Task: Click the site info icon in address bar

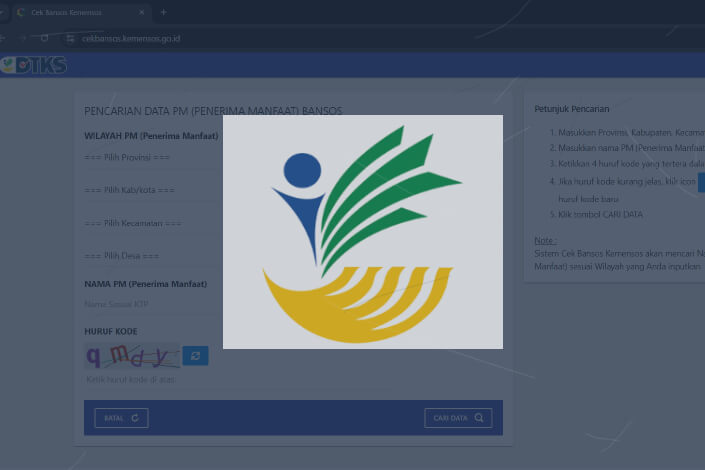Action: point(71,38)
